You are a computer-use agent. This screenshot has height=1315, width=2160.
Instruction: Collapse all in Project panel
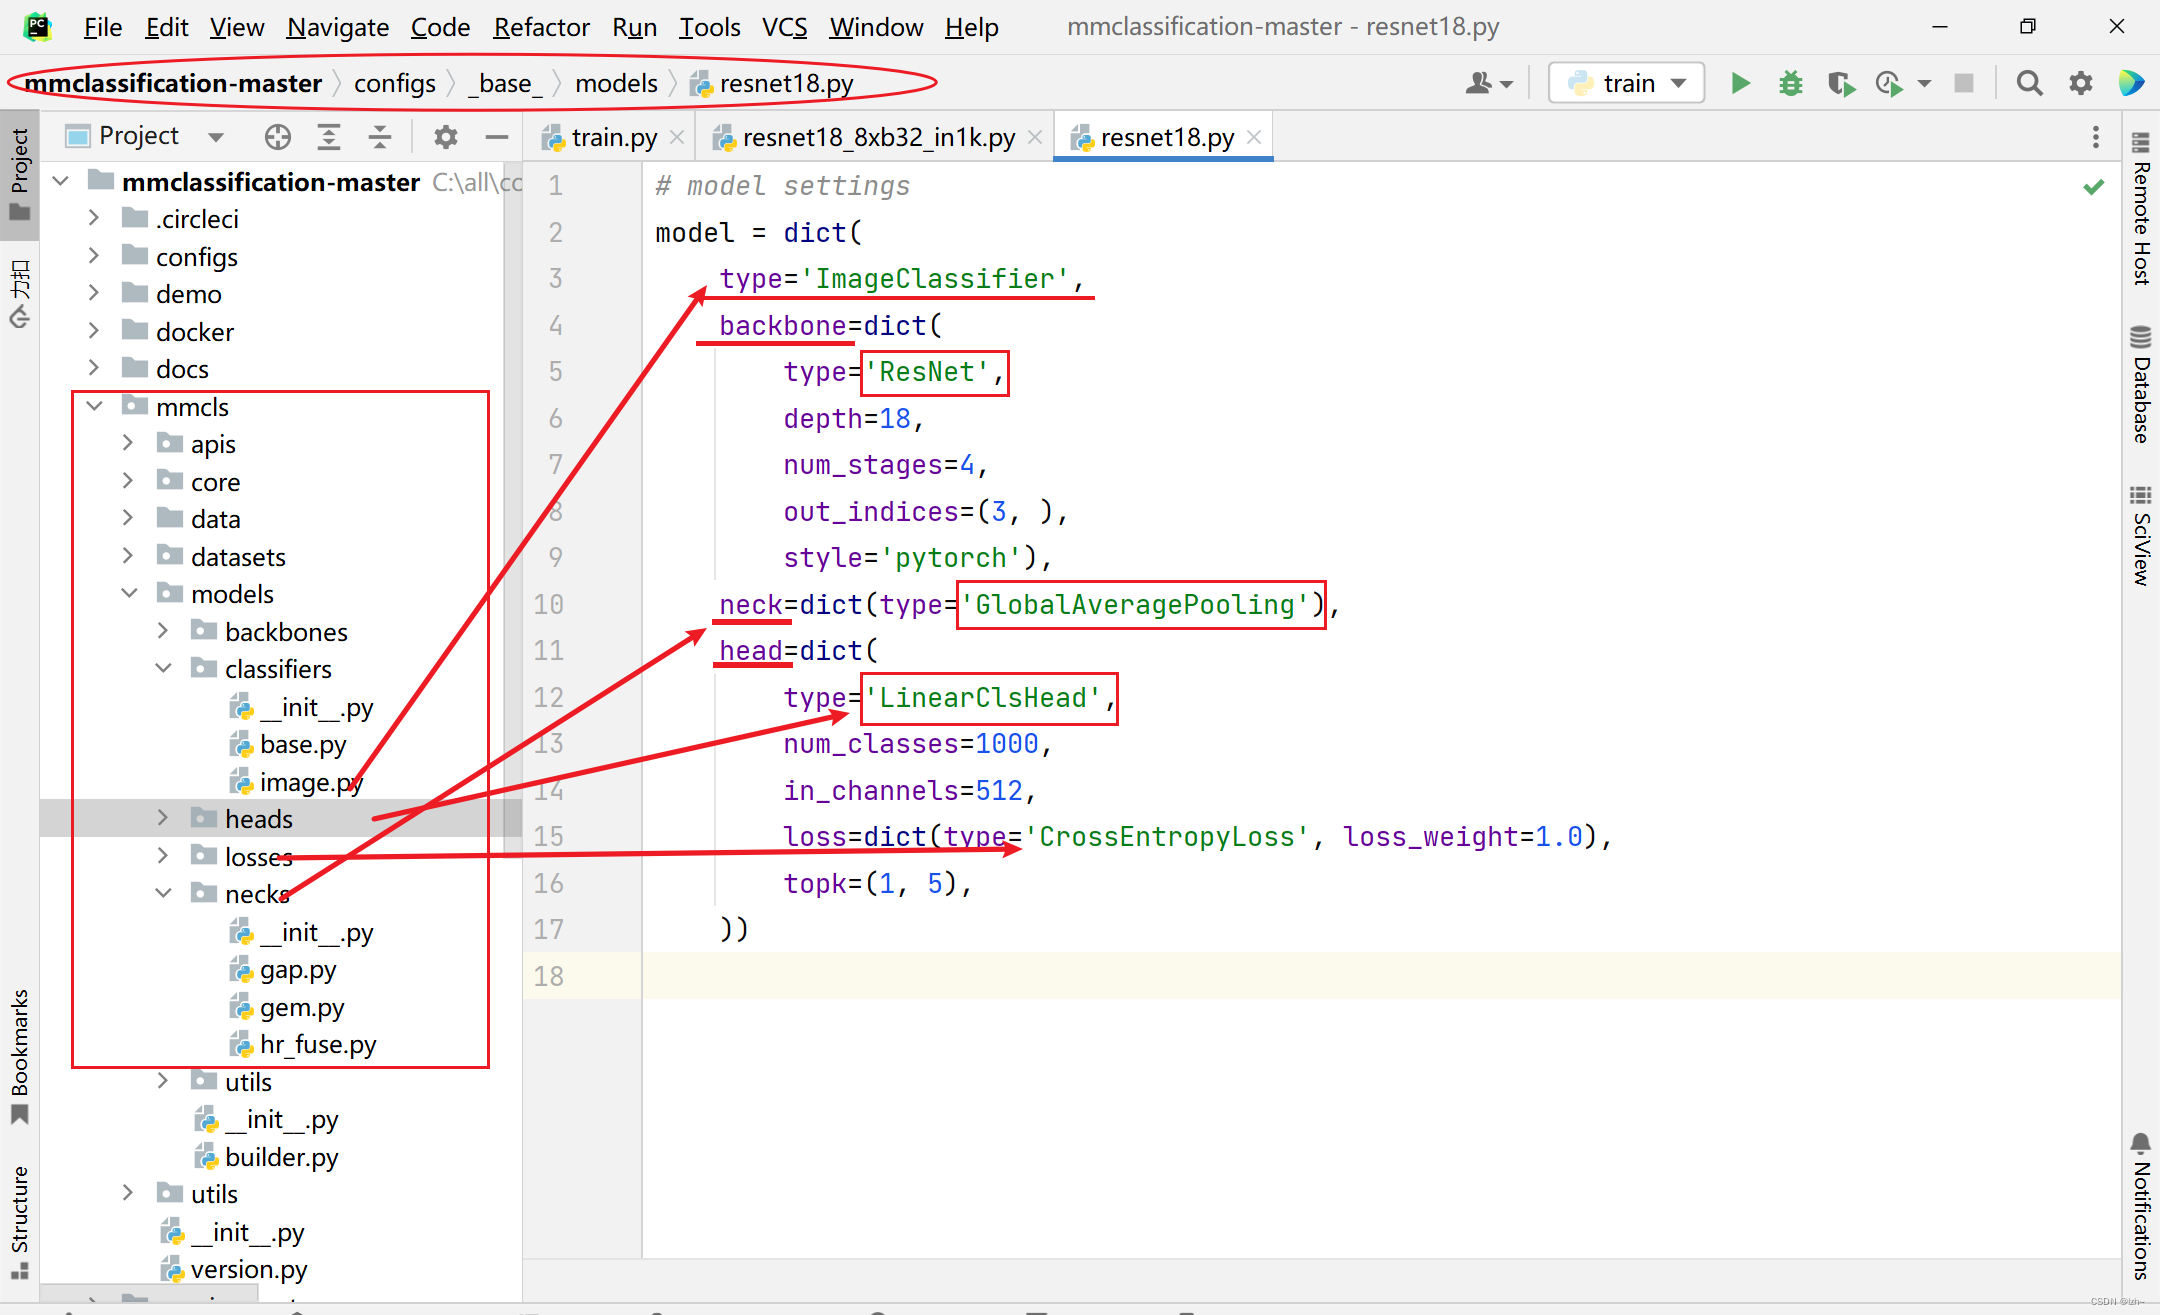pos(380,137)
